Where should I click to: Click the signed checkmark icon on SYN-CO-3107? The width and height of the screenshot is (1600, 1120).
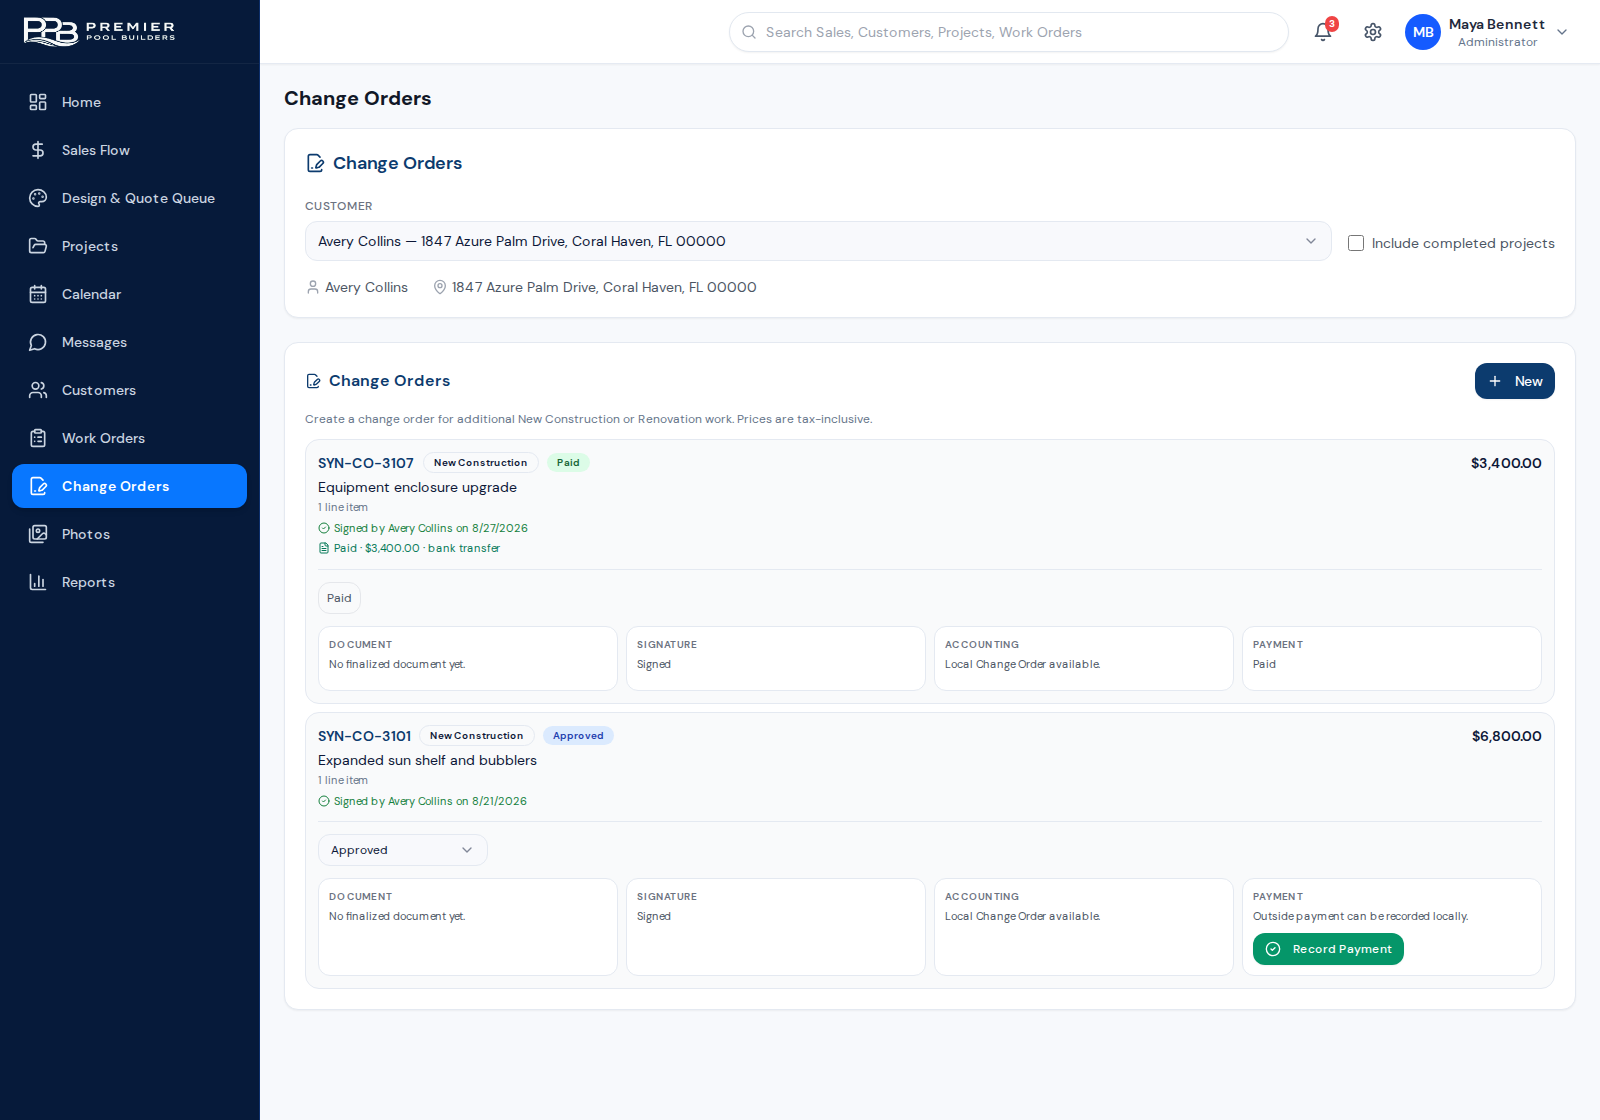click(x=324, y=528)
